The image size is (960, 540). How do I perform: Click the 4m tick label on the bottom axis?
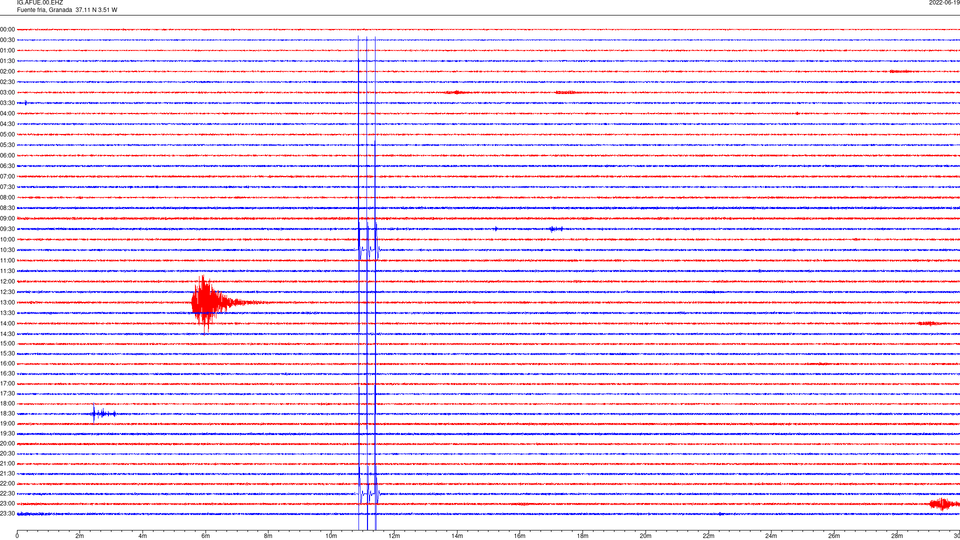click(143, 536)
